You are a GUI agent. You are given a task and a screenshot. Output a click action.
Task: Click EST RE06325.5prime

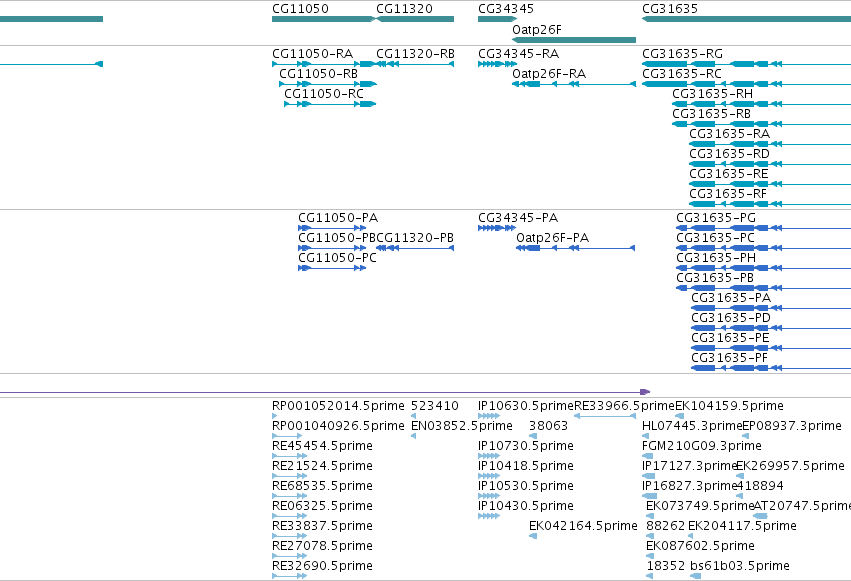[322, 507]
